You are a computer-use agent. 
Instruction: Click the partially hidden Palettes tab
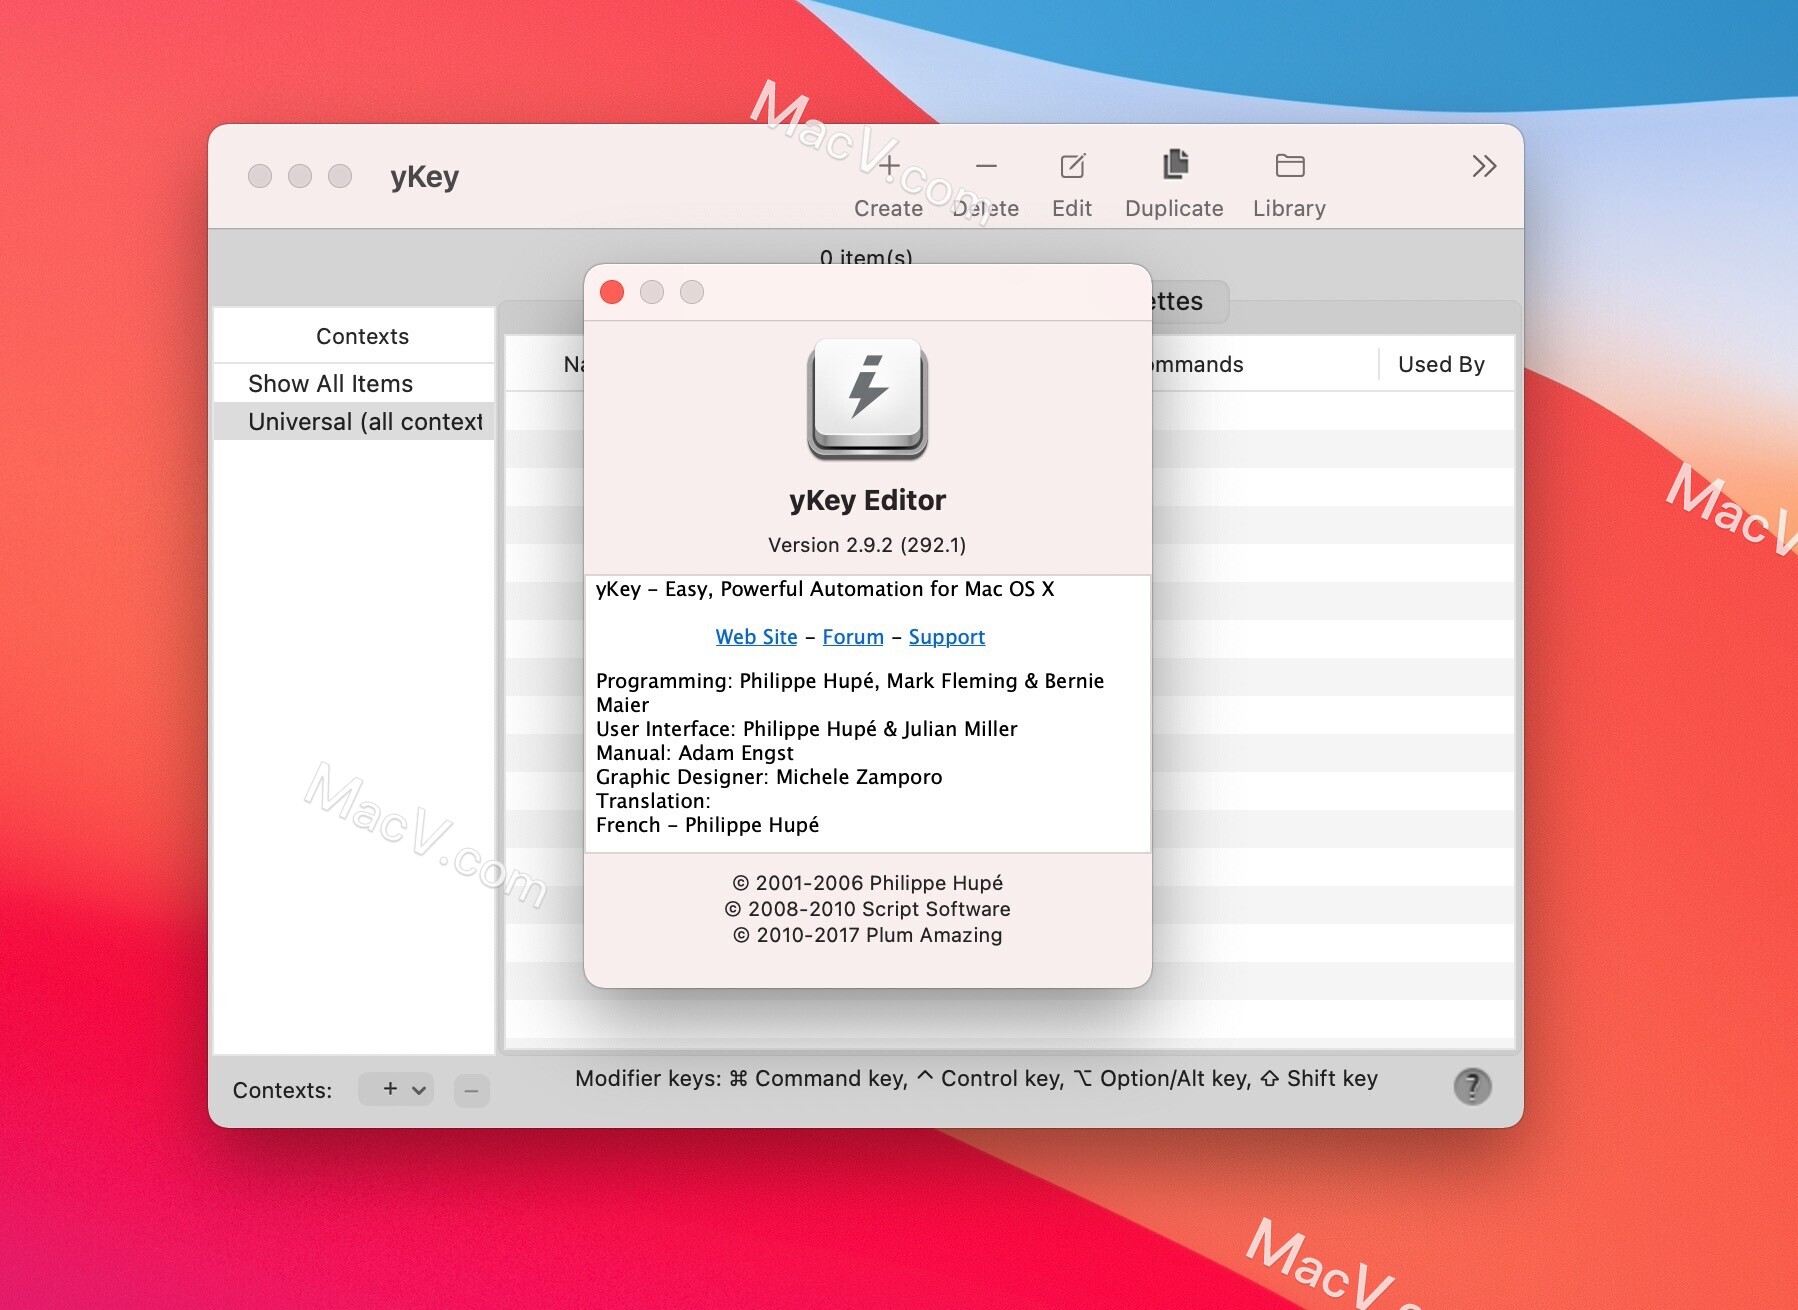[1188, 301]
